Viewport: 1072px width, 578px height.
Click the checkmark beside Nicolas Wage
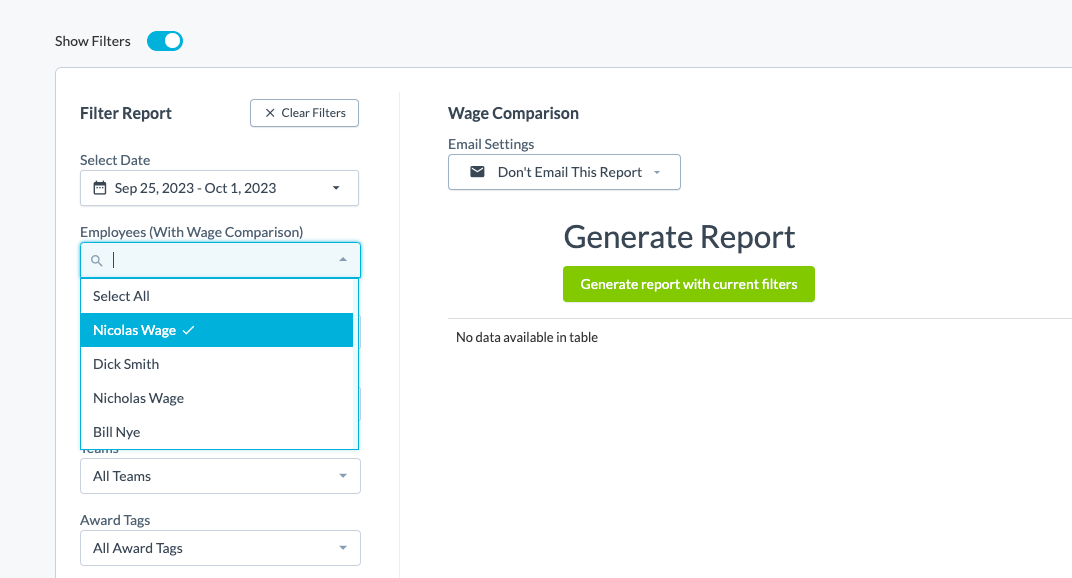point(189,330)
